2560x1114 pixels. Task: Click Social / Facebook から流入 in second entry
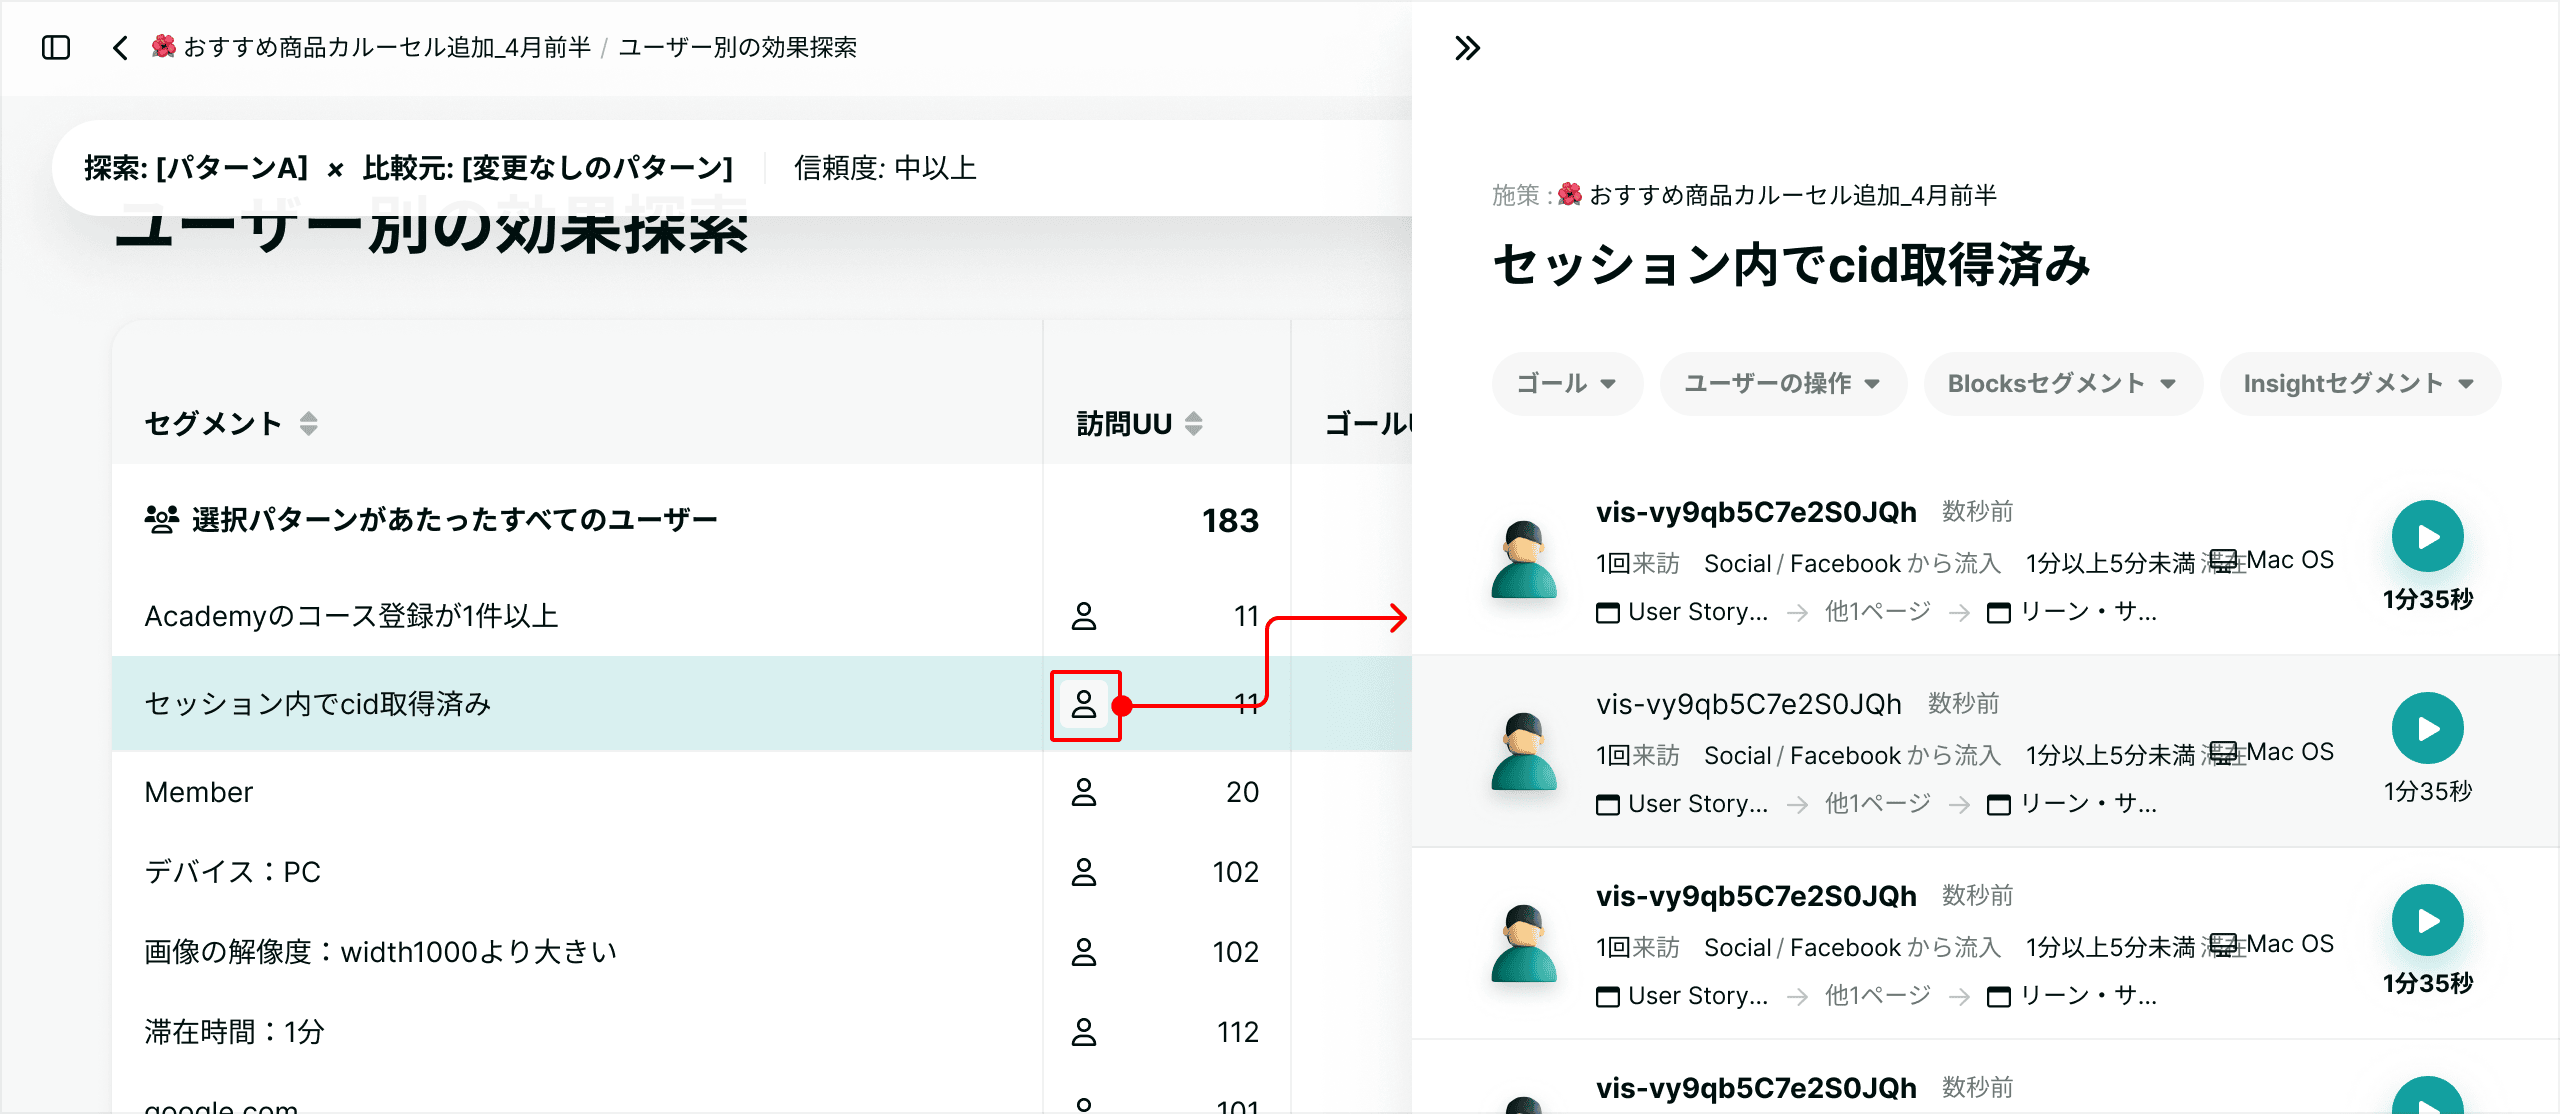(1852, 756)
